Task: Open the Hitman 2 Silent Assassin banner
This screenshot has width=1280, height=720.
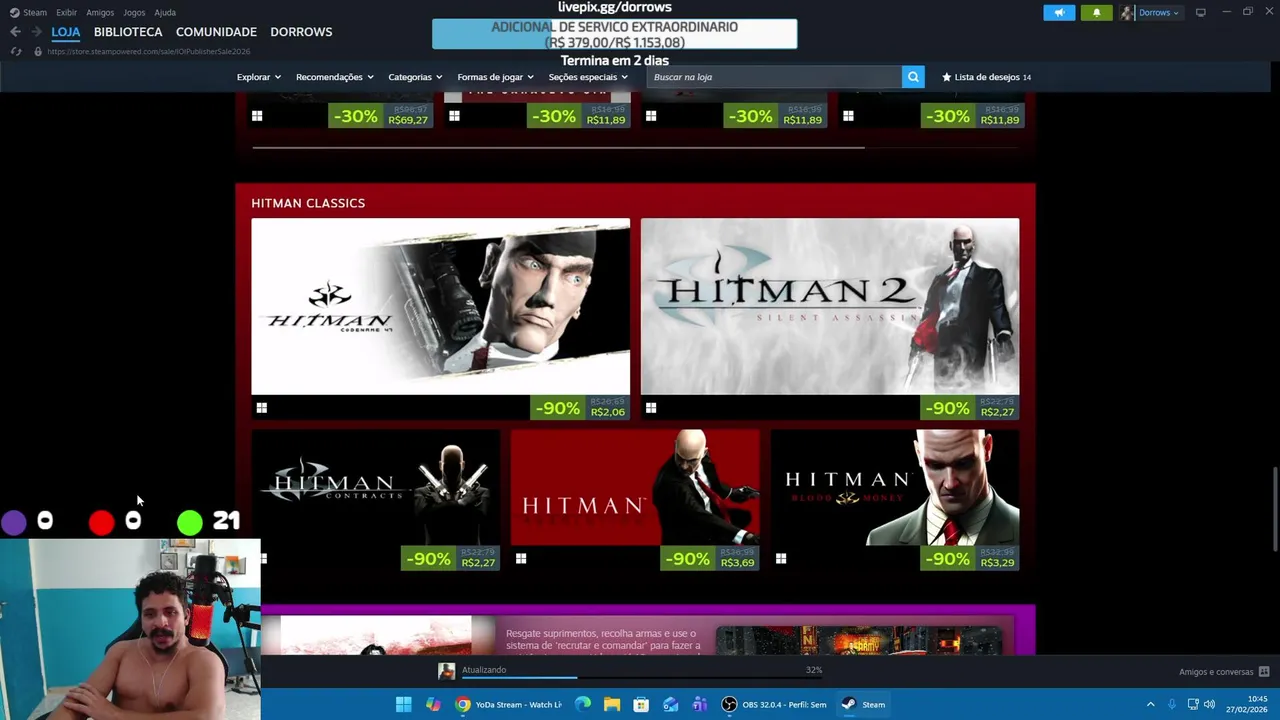Action: click(830, 306)
